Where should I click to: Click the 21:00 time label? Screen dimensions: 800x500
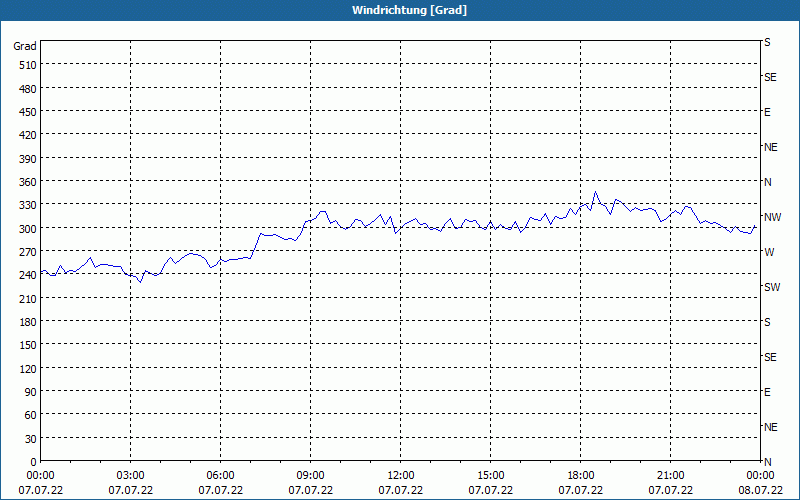[x=670, y=476]
